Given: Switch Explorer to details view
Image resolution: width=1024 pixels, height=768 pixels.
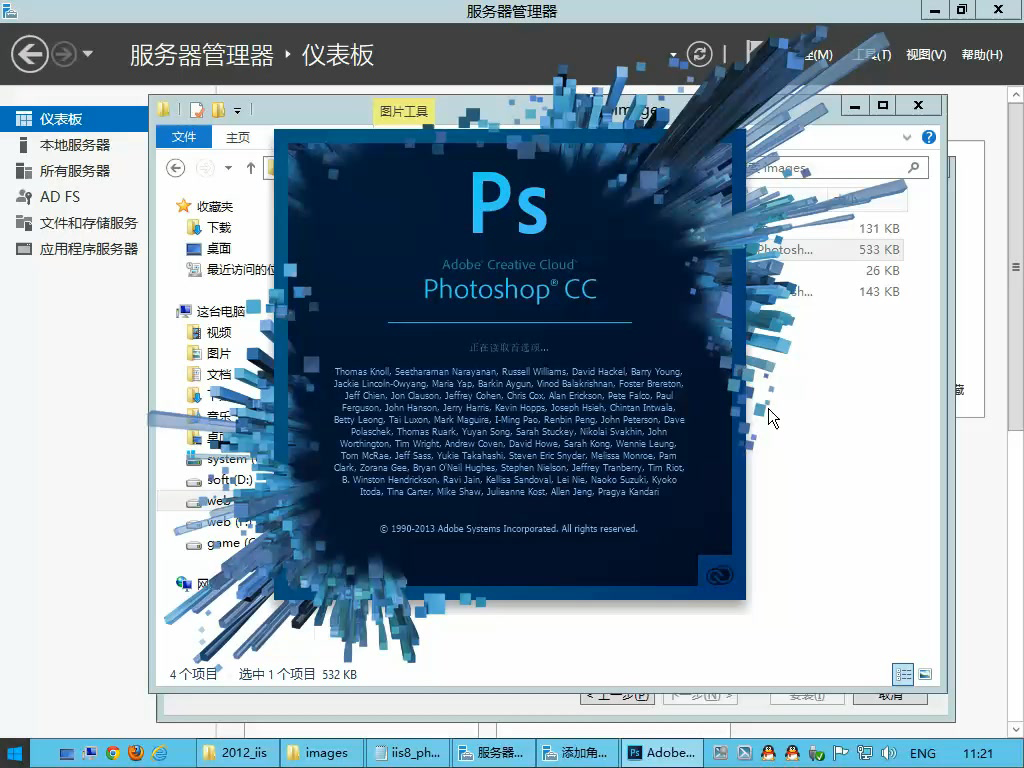Looking at the screenshot, I should (903, 674).
